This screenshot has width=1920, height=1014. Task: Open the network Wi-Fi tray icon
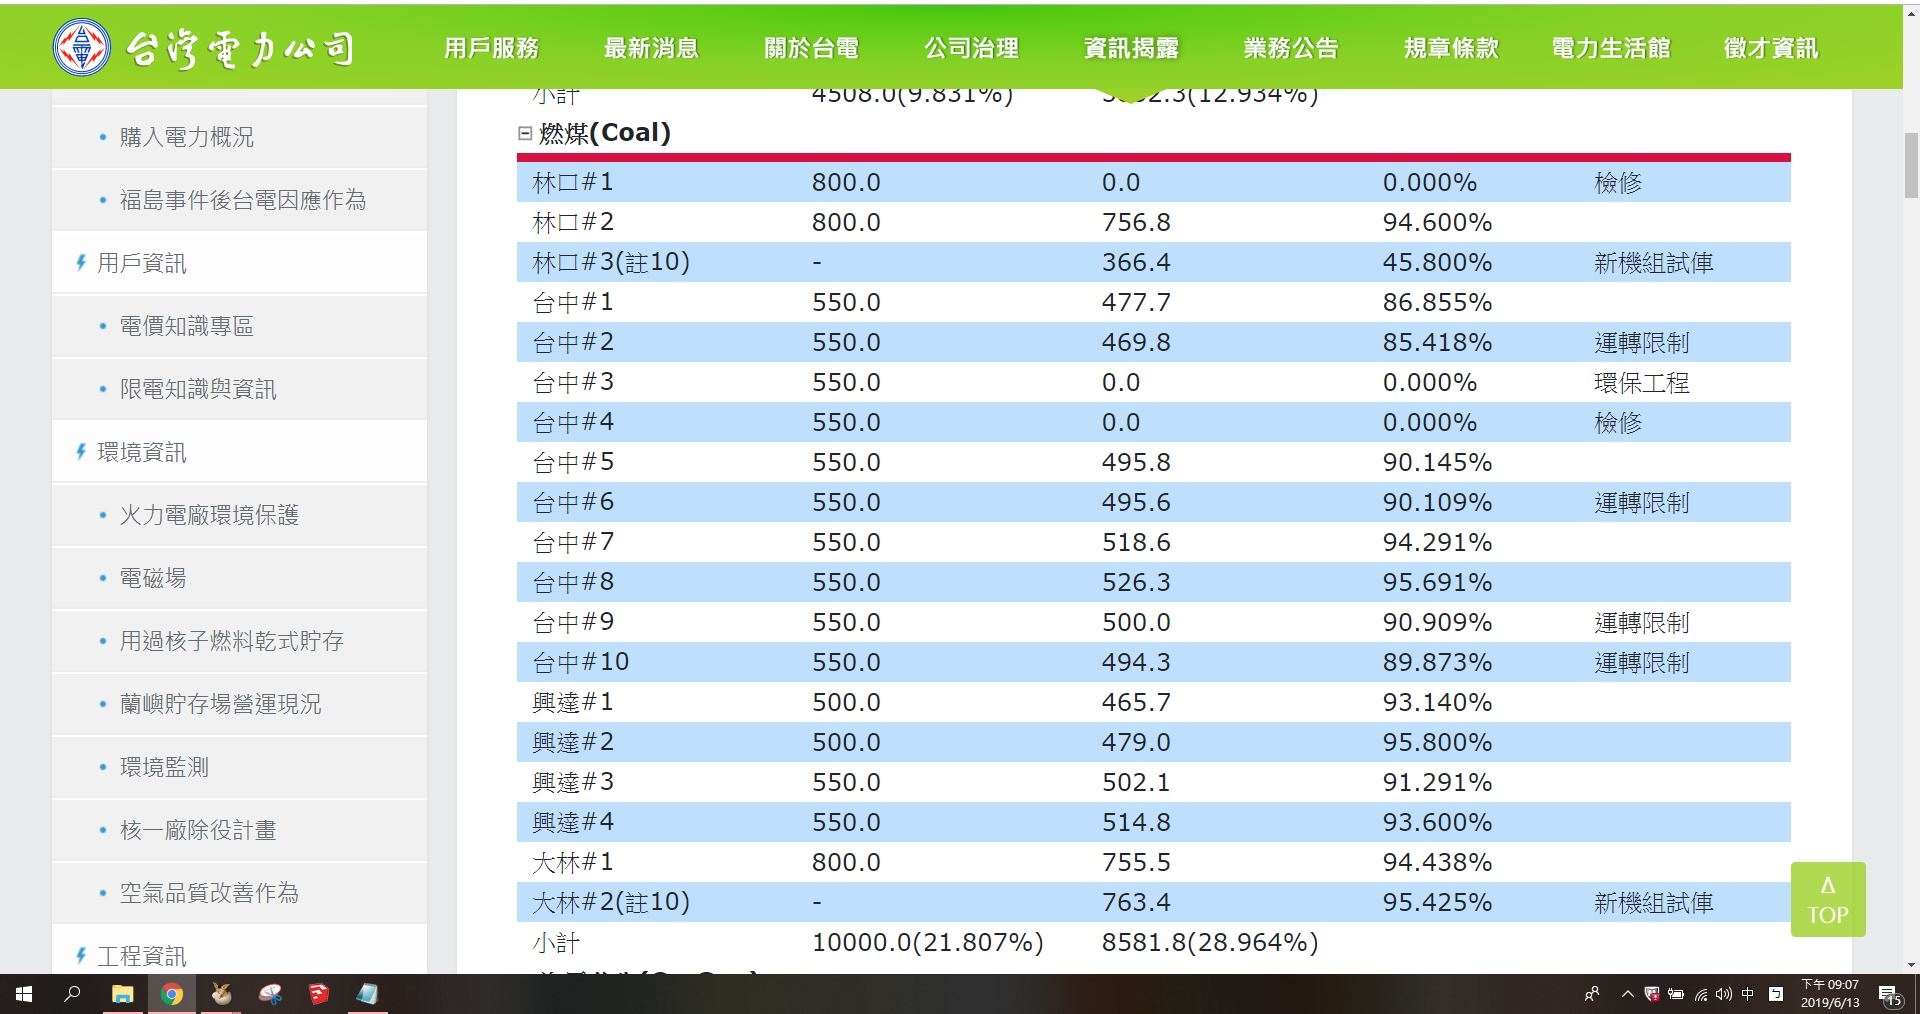1700,994
